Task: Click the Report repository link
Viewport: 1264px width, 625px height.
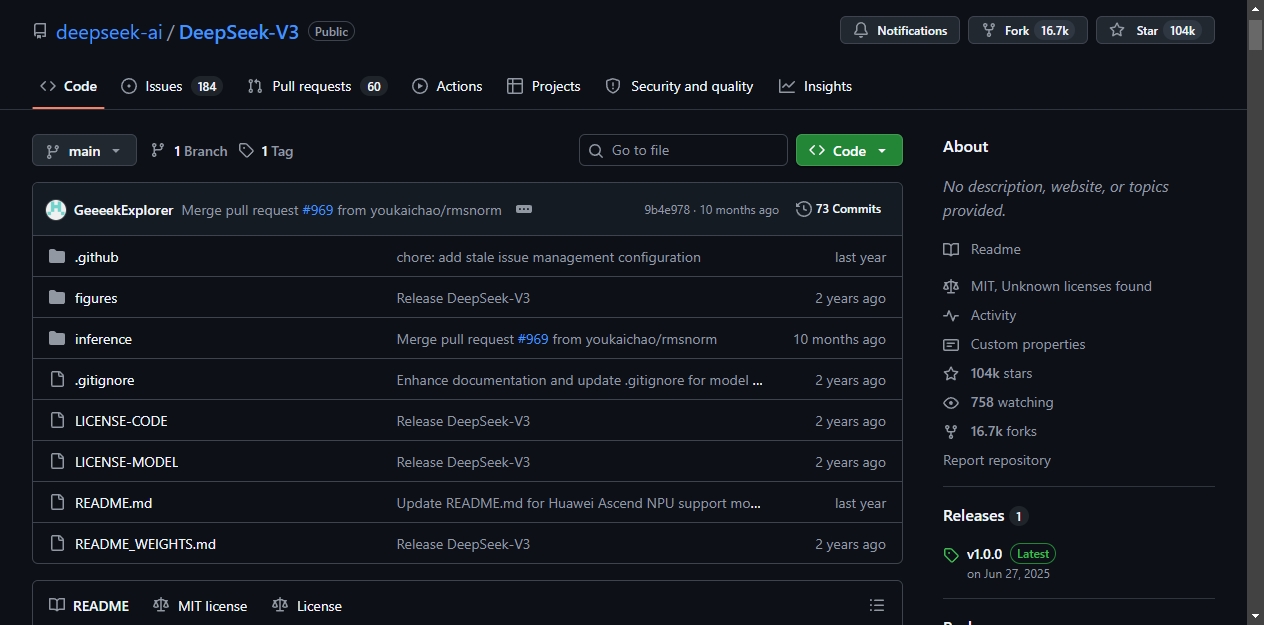Action: [x=997, y=460]
